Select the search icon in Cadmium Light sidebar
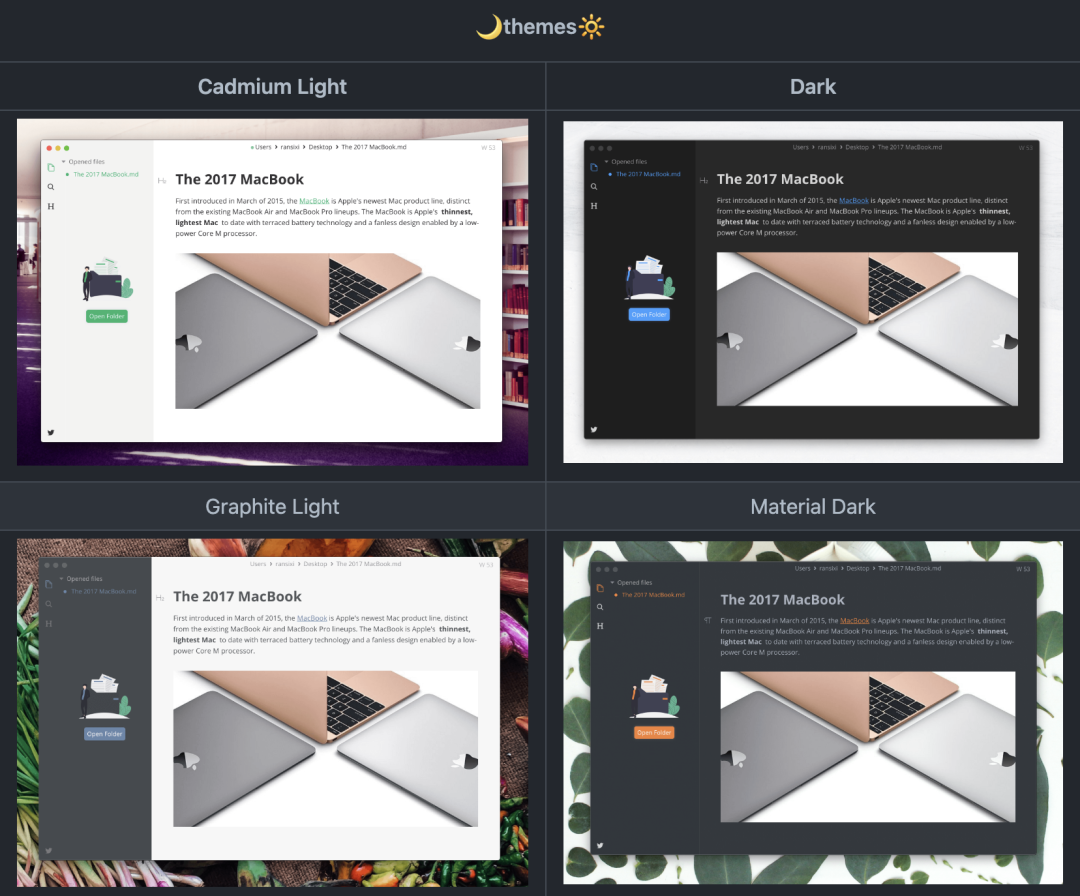 click(51, 187)
